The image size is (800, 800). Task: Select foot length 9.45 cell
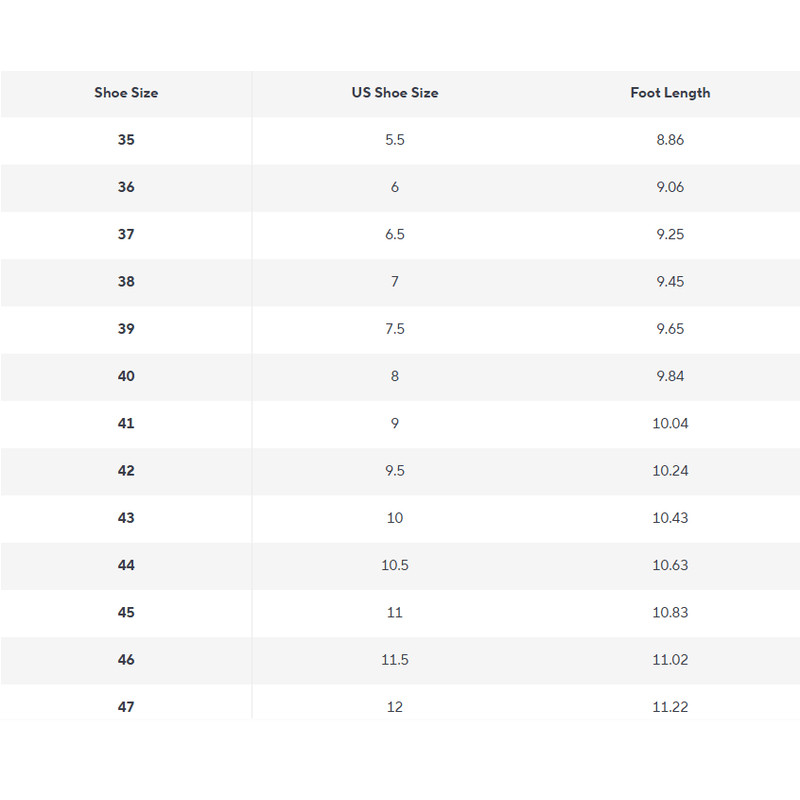pyautogui.click(x=670, y=282)
